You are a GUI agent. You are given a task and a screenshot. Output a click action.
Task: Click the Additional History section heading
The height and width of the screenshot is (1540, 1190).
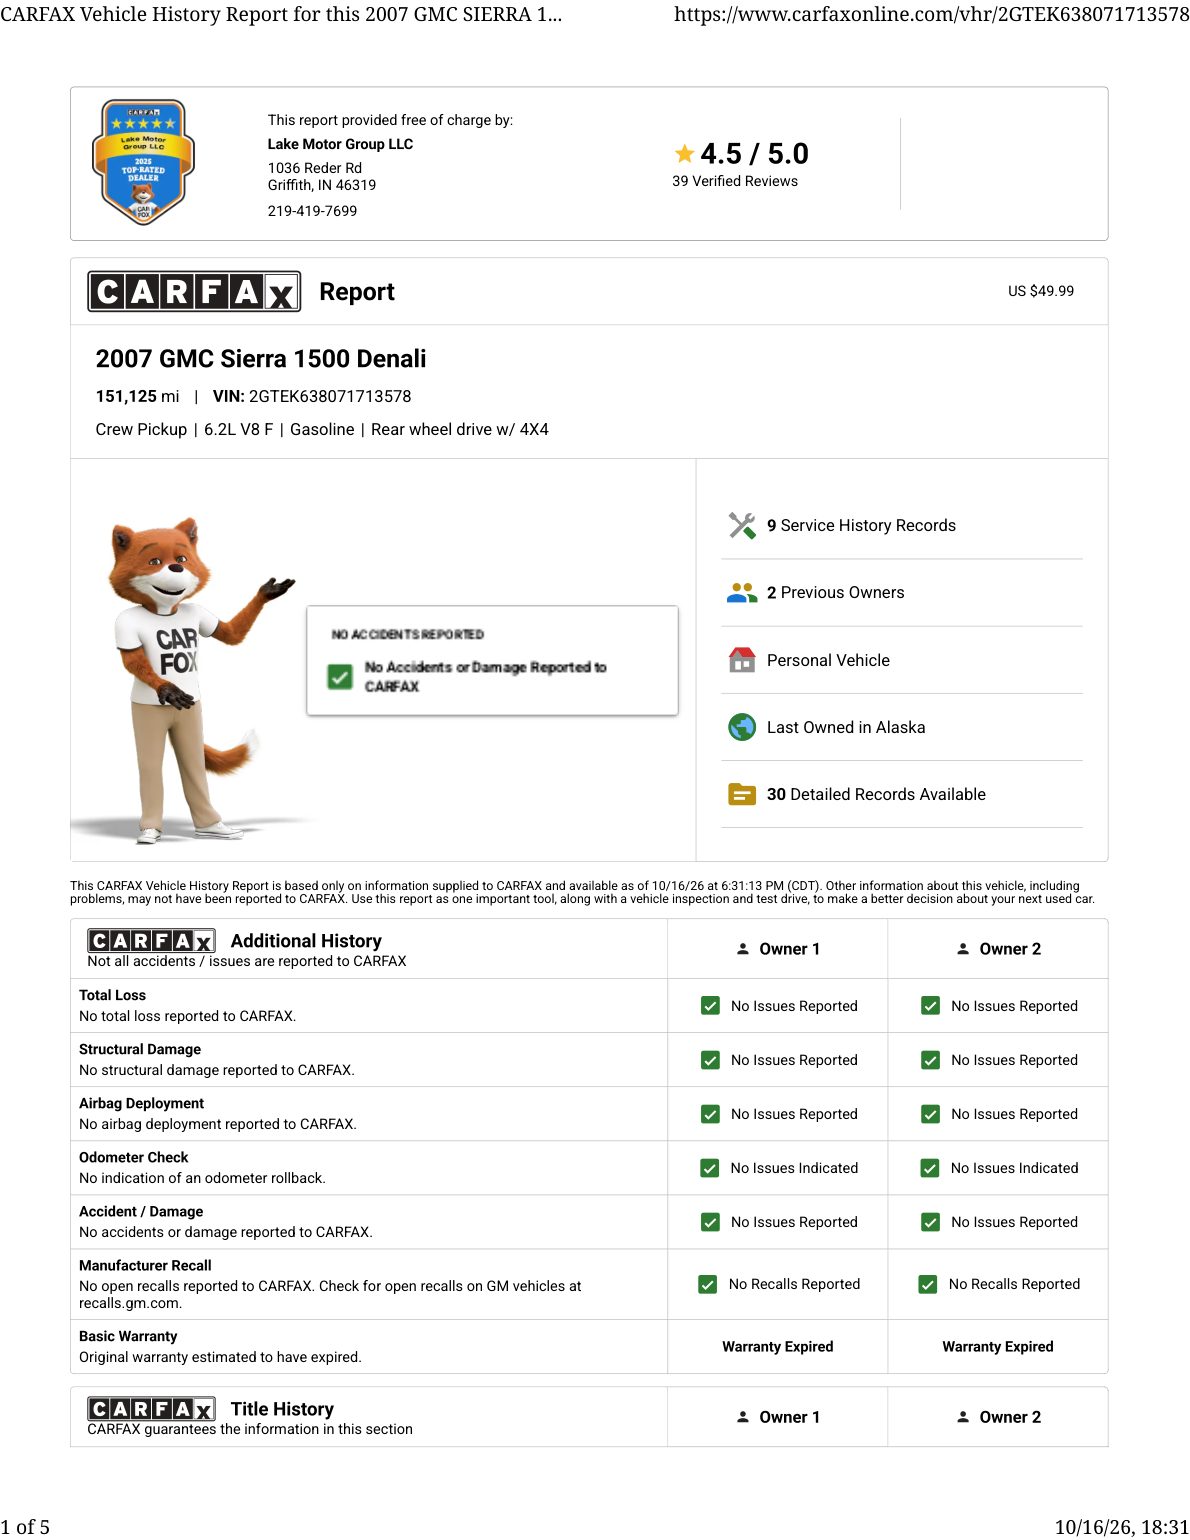click(306, 941)
